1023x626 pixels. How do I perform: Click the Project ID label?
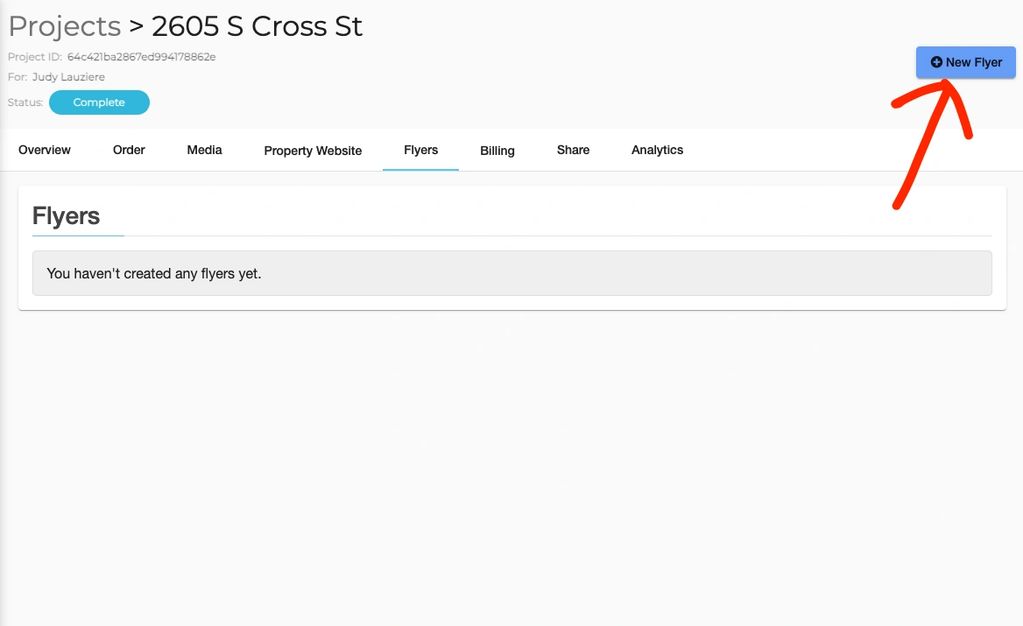pos(35,57)
